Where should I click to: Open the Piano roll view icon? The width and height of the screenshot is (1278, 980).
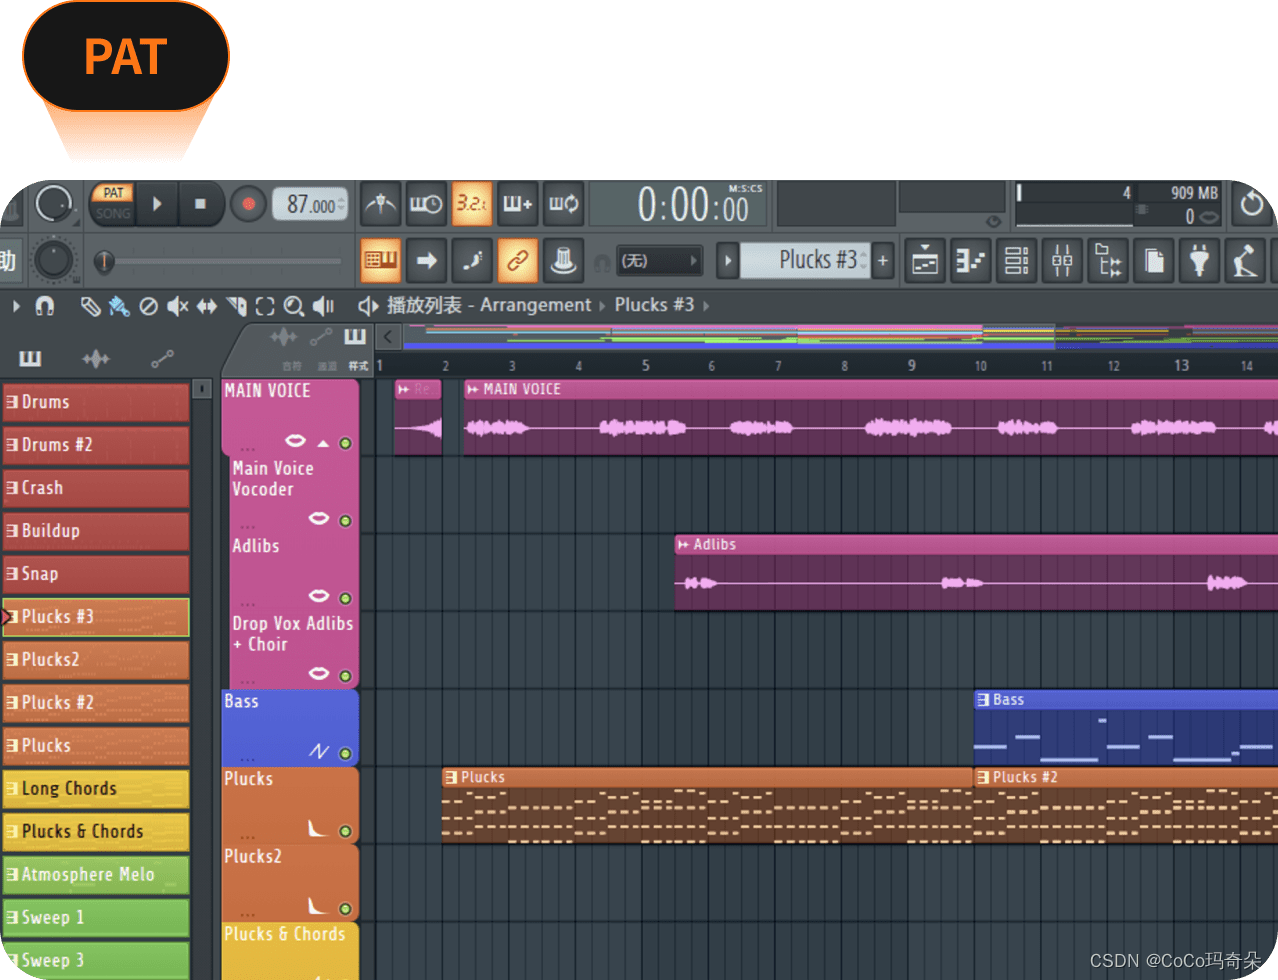[971, 262]
